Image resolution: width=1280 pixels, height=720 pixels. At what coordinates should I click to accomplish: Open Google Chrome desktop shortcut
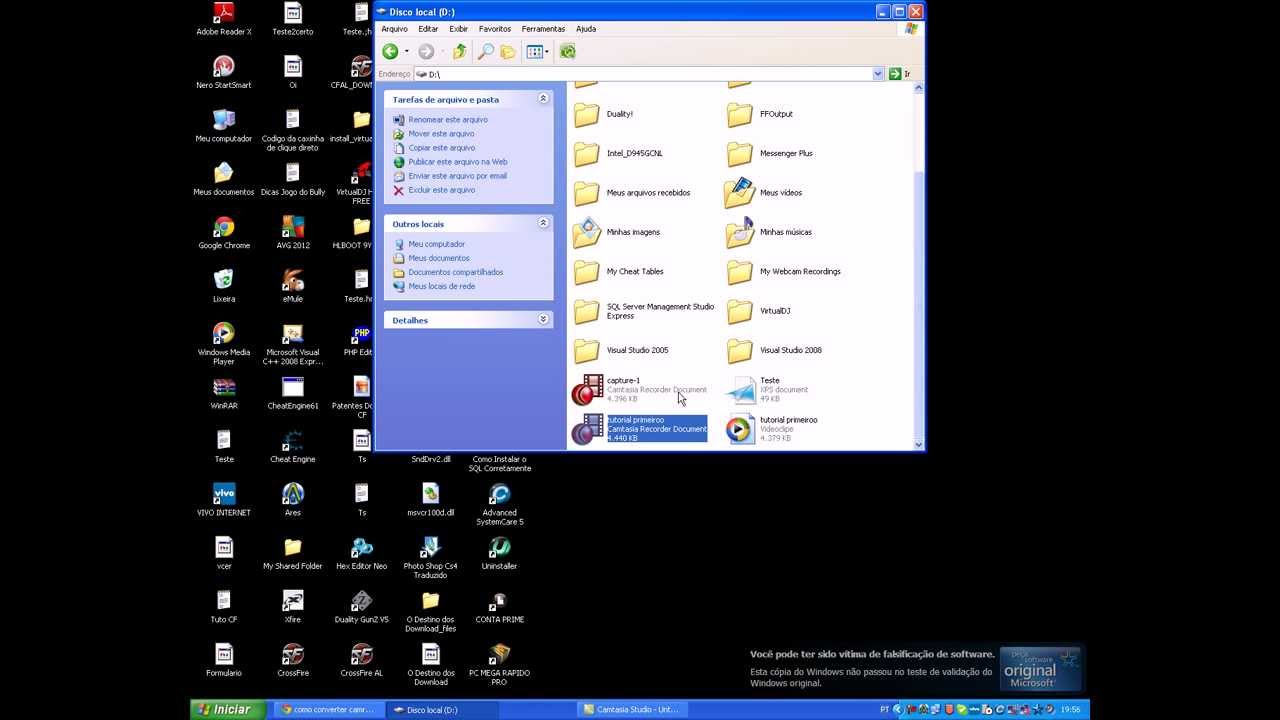(x=224, y=231)
